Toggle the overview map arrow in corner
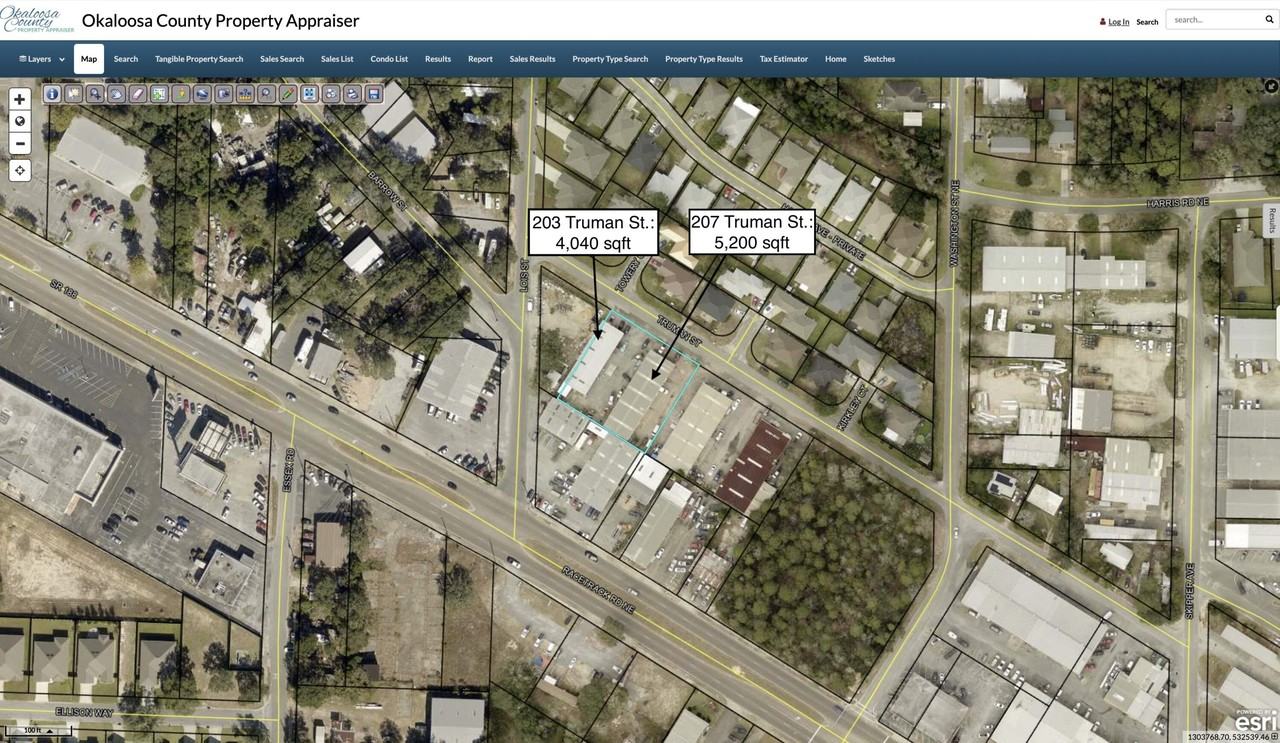The width and height of the screenshot is (1280, 743). pyautogui.click(x=1271, y=86)
